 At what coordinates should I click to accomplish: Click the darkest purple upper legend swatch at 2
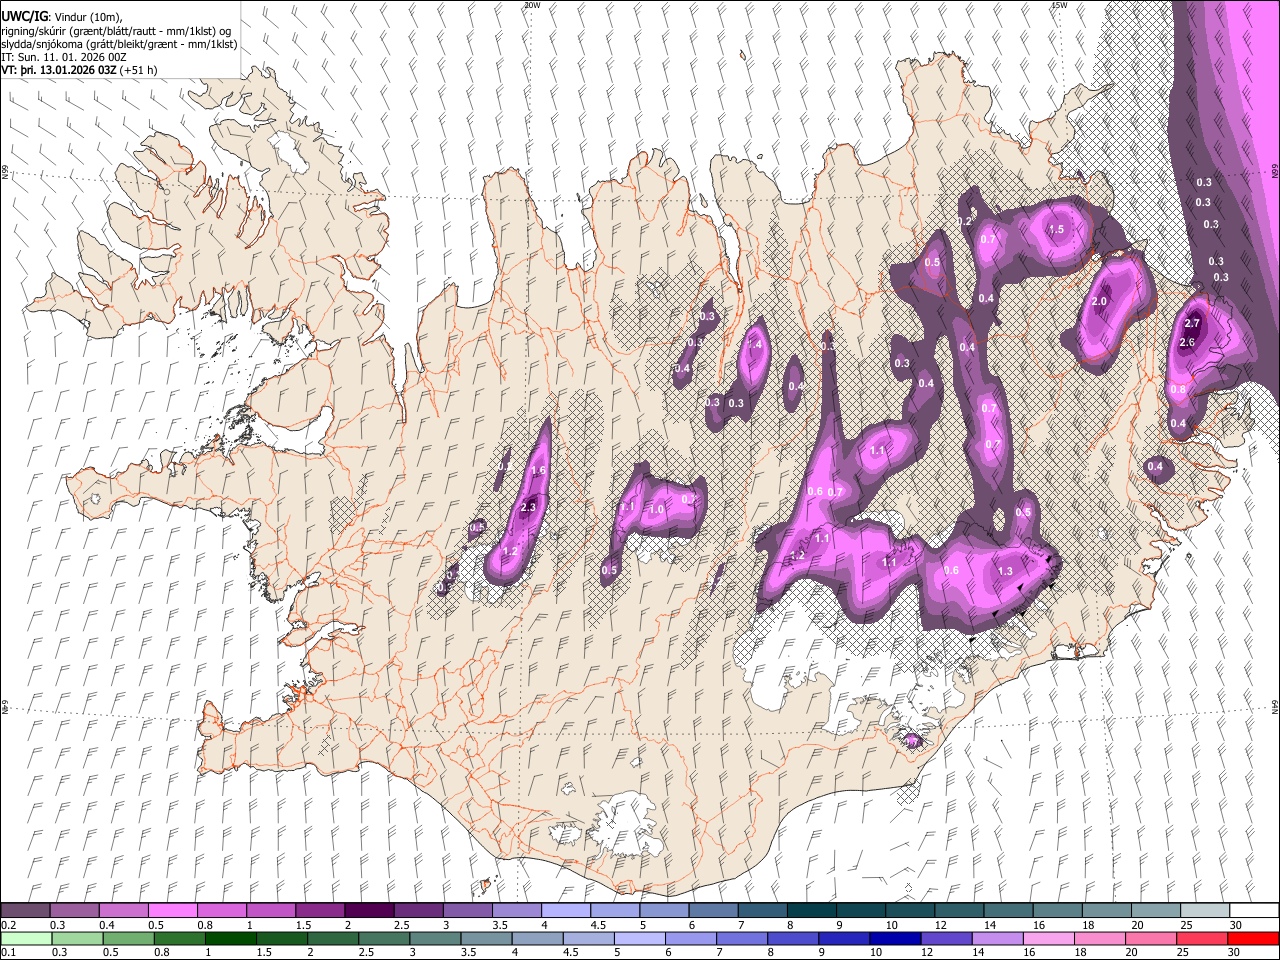click(368, 911)
